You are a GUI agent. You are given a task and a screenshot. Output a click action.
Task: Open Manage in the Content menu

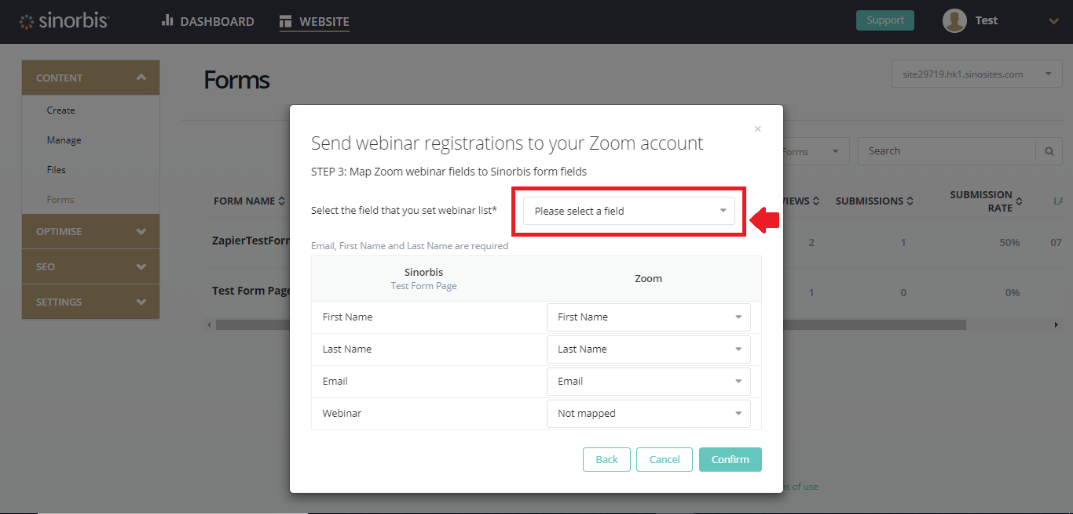[64, 140]
